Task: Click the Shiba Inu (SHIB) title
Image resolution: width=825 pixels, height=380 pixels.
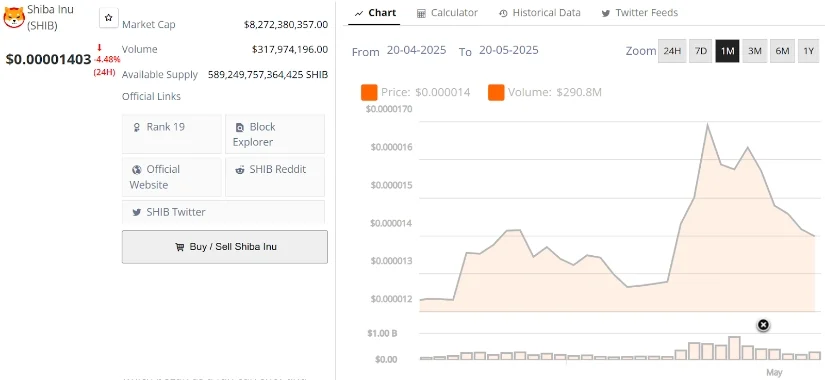Action: pyautogui.click(x=51, y=17)
